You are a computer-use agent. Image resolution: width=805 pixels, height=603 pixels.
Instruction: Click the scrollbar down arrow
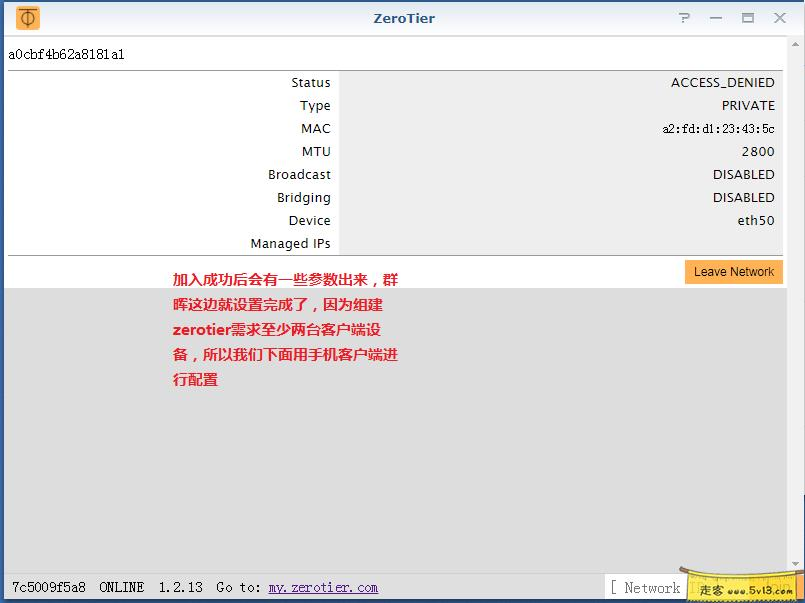point(795,564)
